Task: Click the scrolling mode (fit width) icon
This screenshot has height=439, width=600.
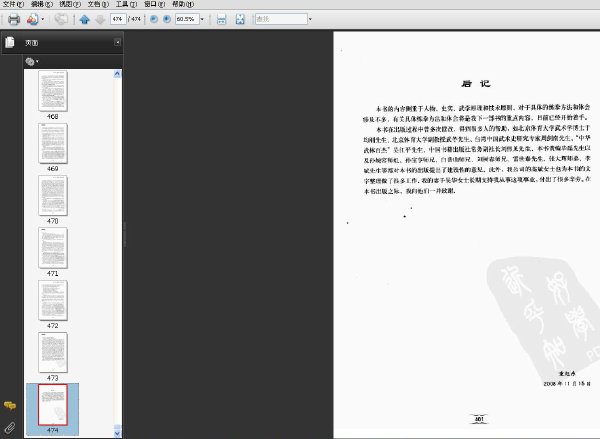Action: tap(222, 19)
